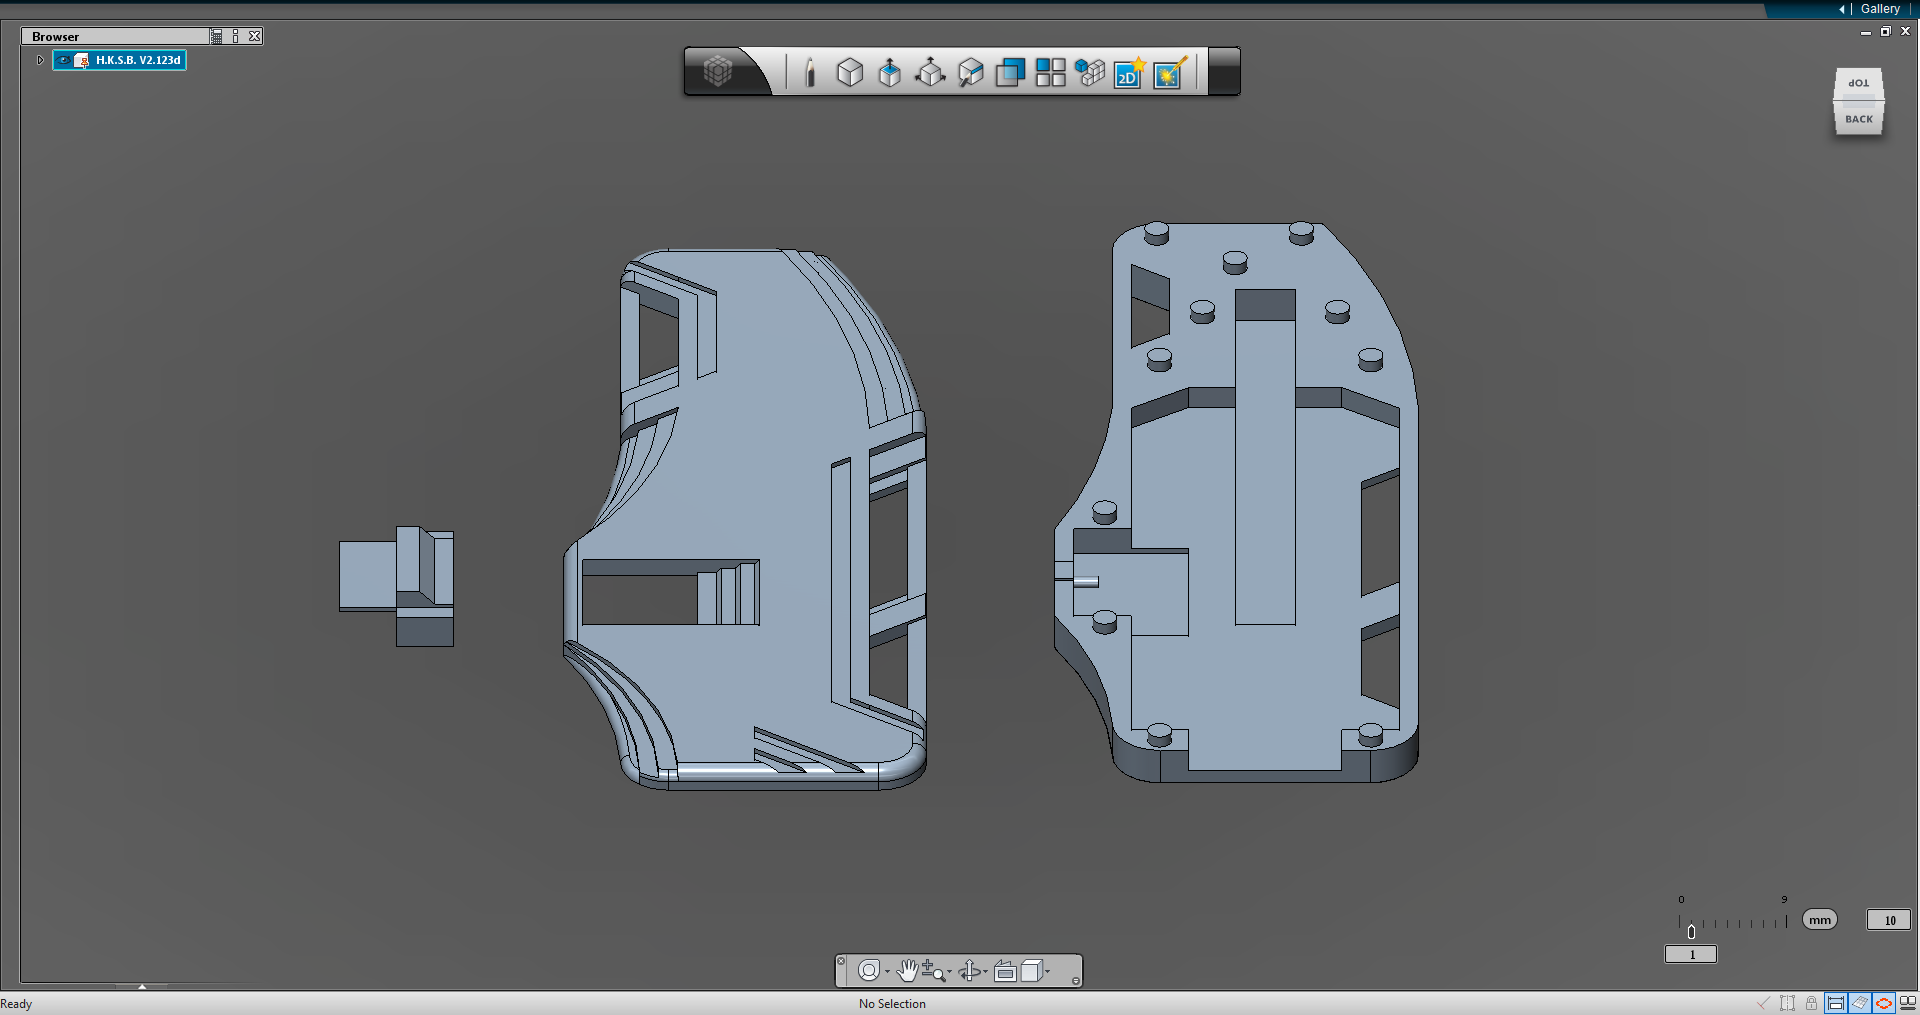Click the BACK face of view cube
The image size is (1920, 1015).
[1859, 119]
